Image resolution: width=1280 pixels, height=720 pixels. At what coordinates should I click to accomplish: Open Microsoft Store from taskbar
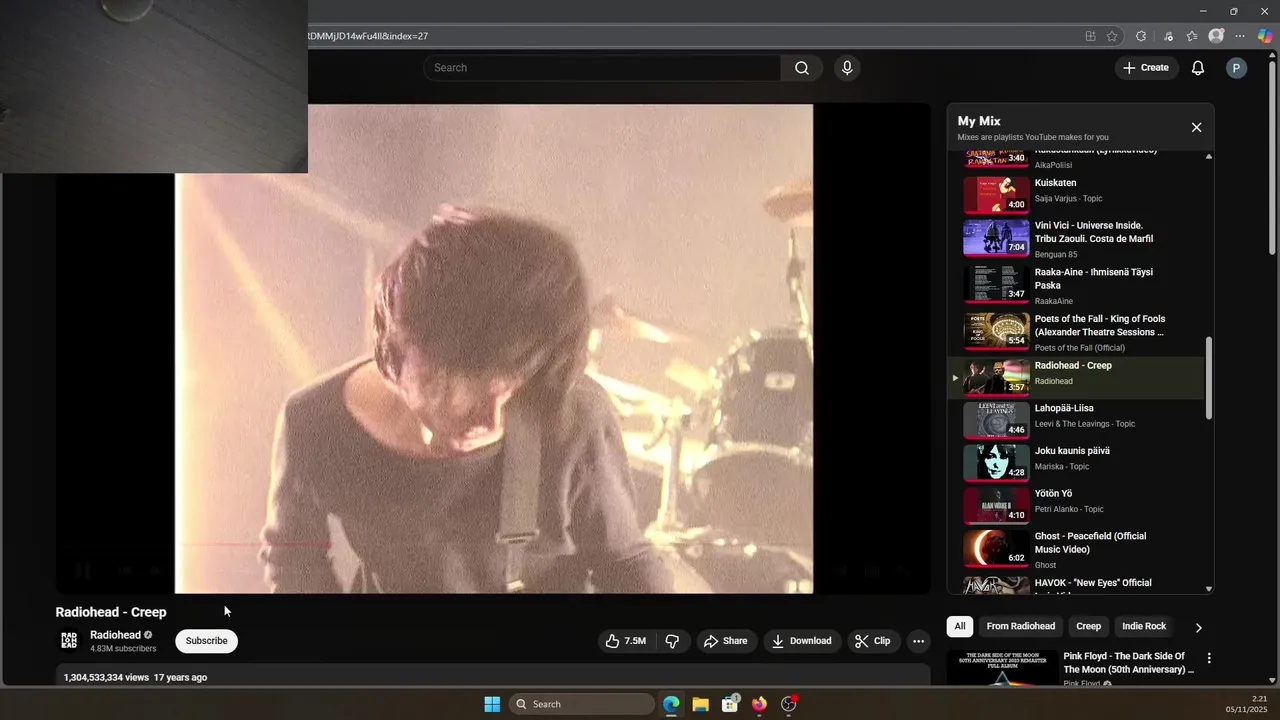(730, 704)
